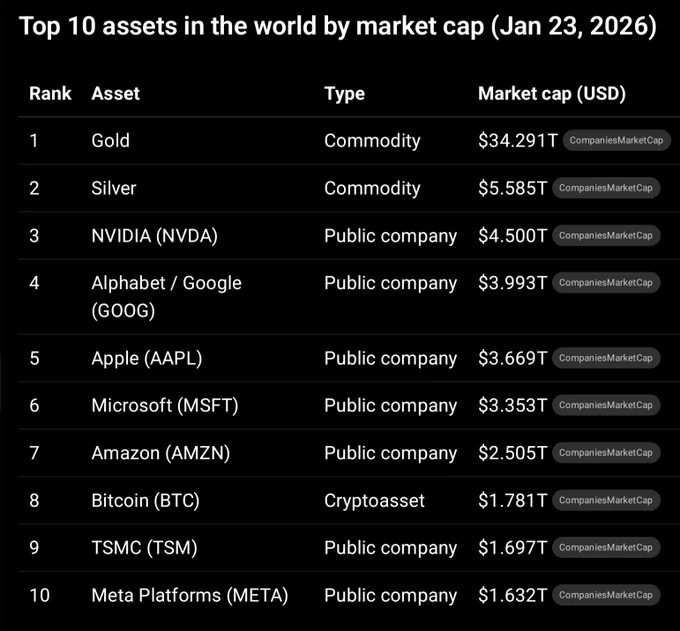
Task: Click the Cryptoasset type cell
Action: (x=374, y=501)
